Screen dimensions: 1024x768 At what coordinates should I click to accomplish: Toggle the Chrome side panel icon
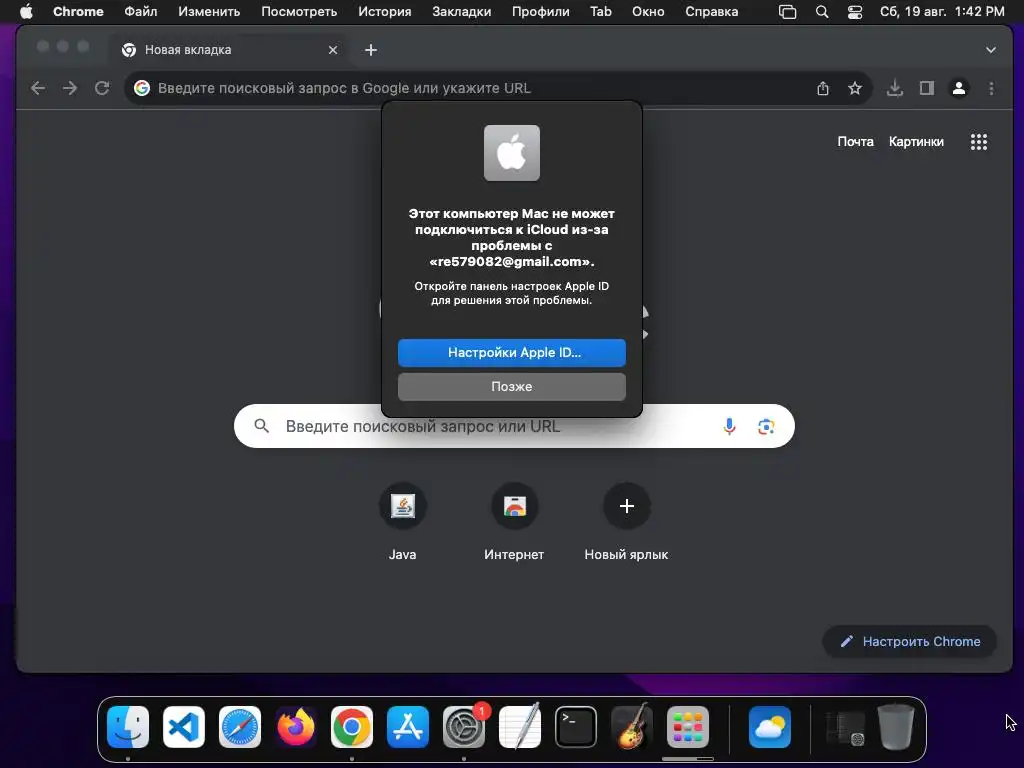(x=927, y=88)
